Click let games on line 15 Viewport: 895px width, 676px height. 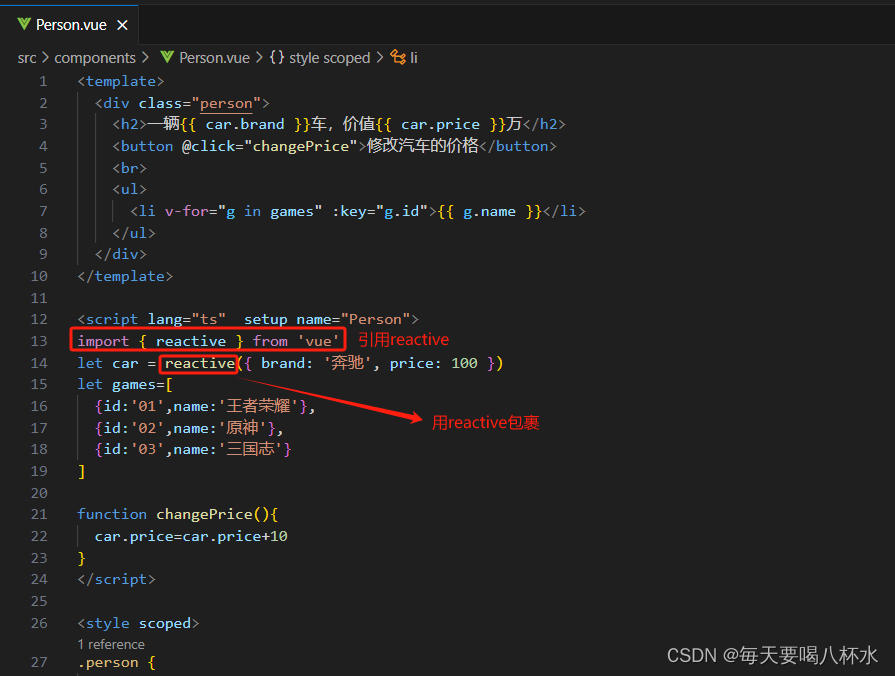121,385
